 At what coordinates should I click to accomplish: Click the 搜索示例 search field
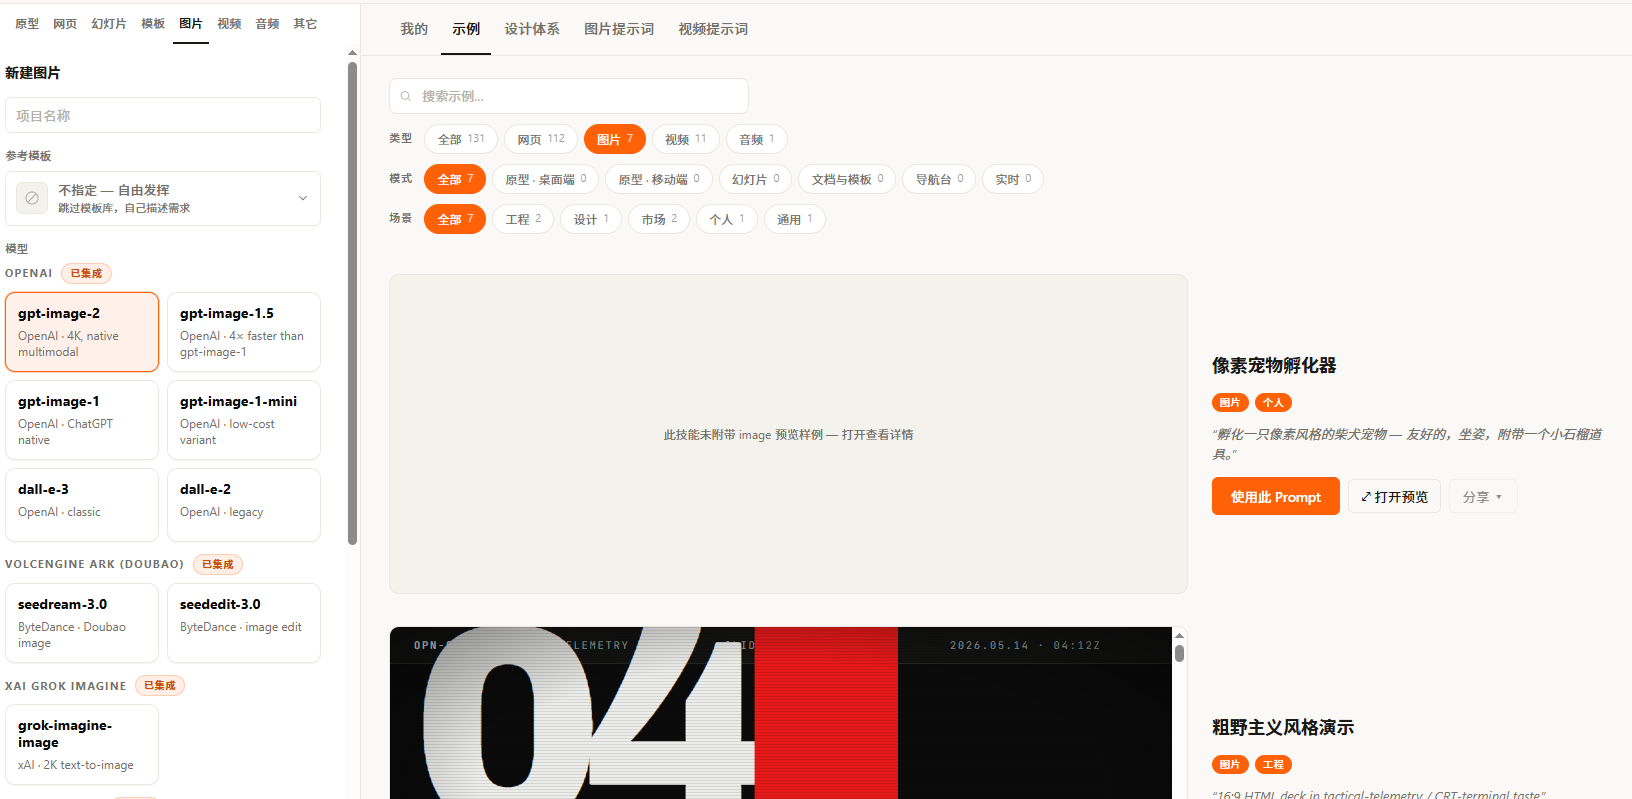pyautogui.click(x=569, y=96)
